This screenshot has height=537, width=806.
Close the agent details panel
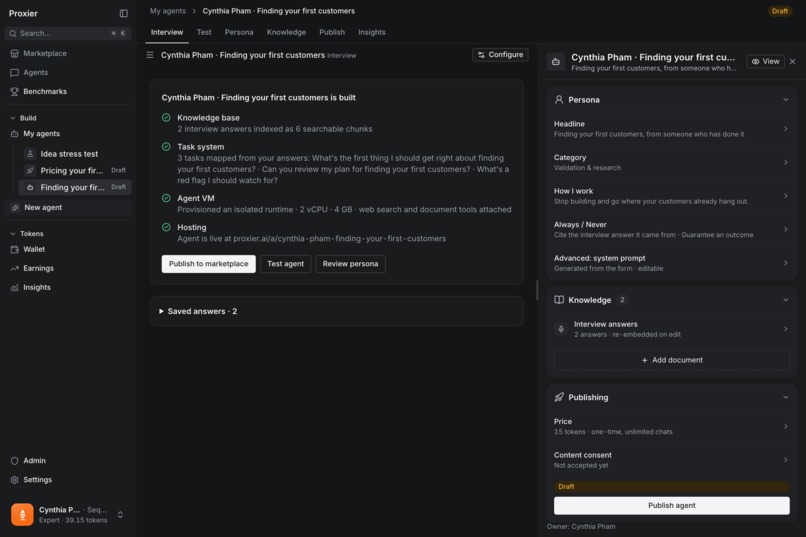coord(793,62)
